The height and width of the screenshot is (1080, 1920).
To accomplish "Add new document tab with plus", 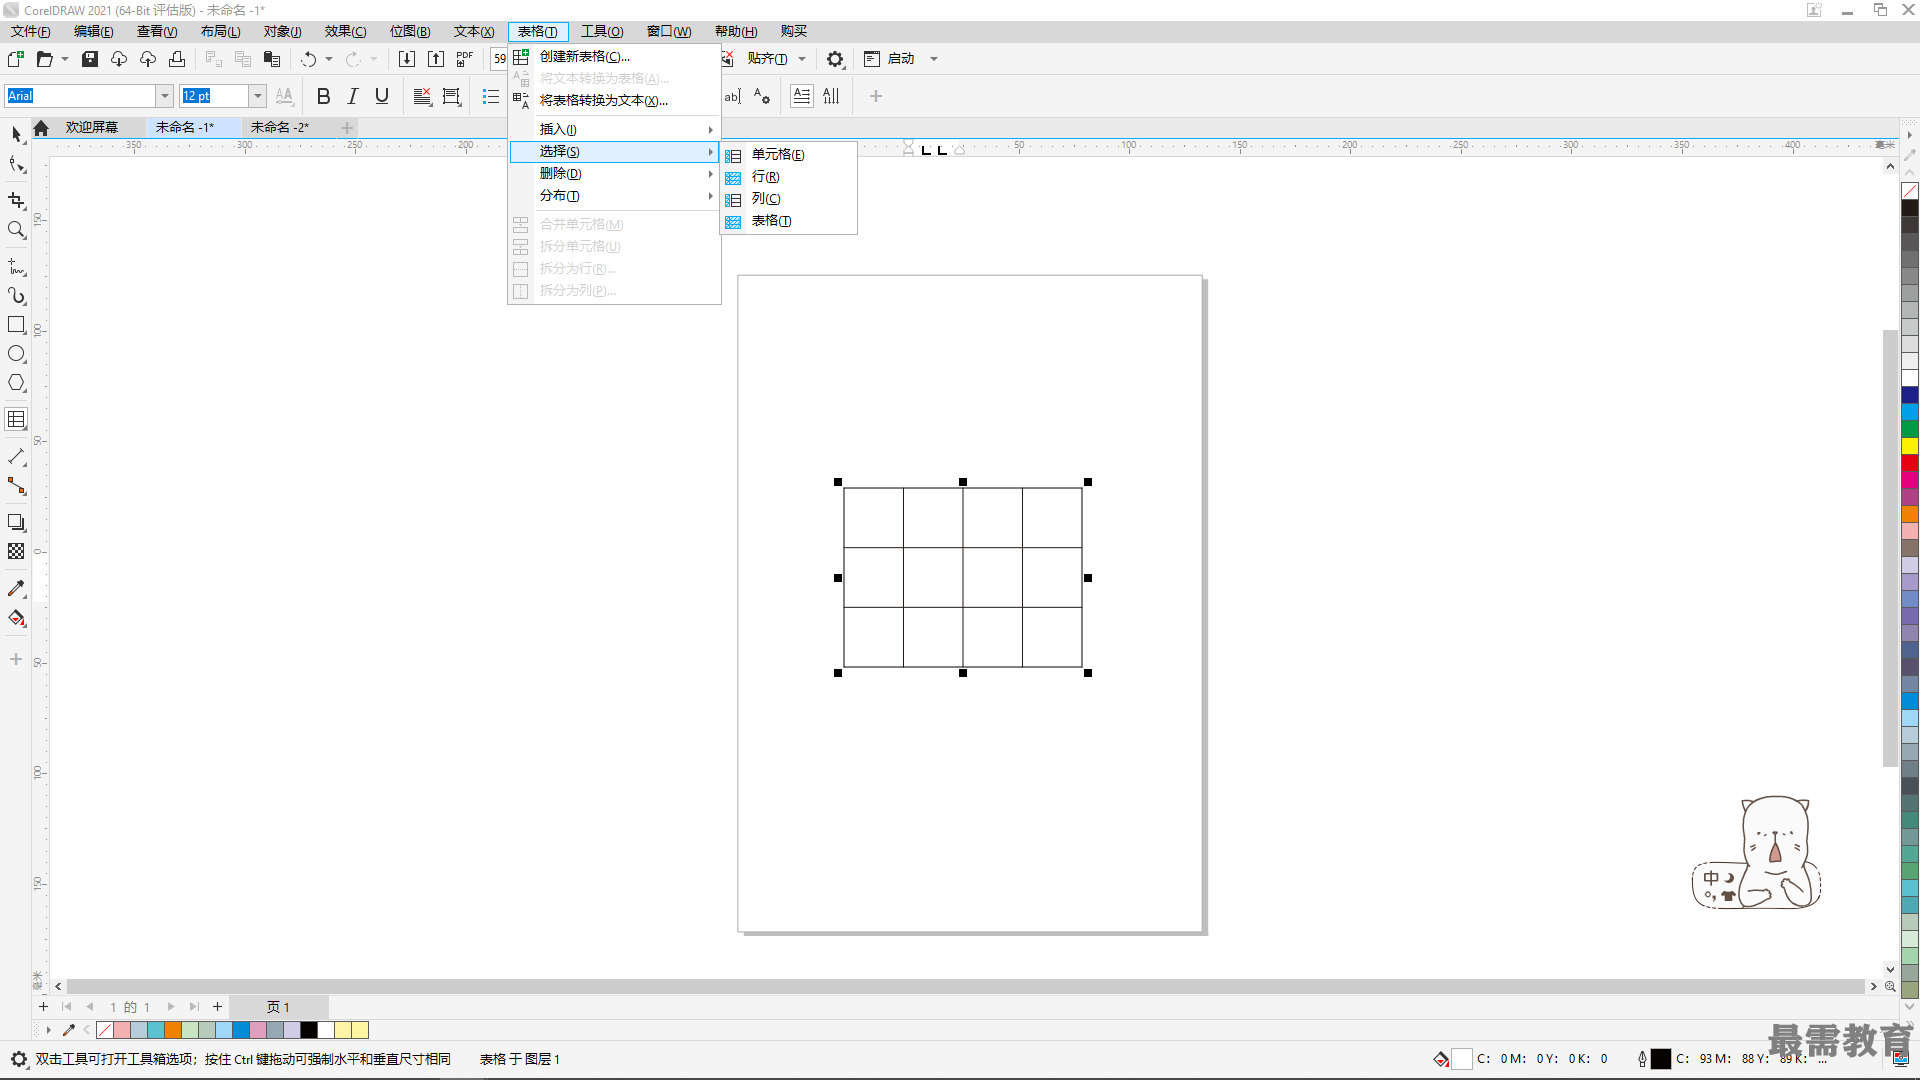I will click(x=347, y=127).
